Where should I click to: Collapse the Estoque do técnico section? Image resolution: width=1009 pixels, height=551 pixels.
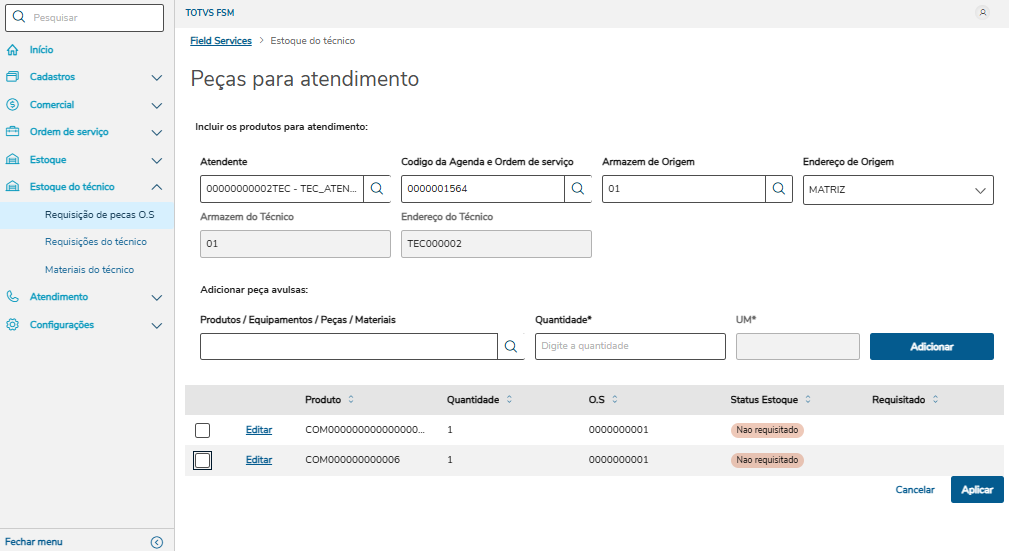(x=156, y=187)
